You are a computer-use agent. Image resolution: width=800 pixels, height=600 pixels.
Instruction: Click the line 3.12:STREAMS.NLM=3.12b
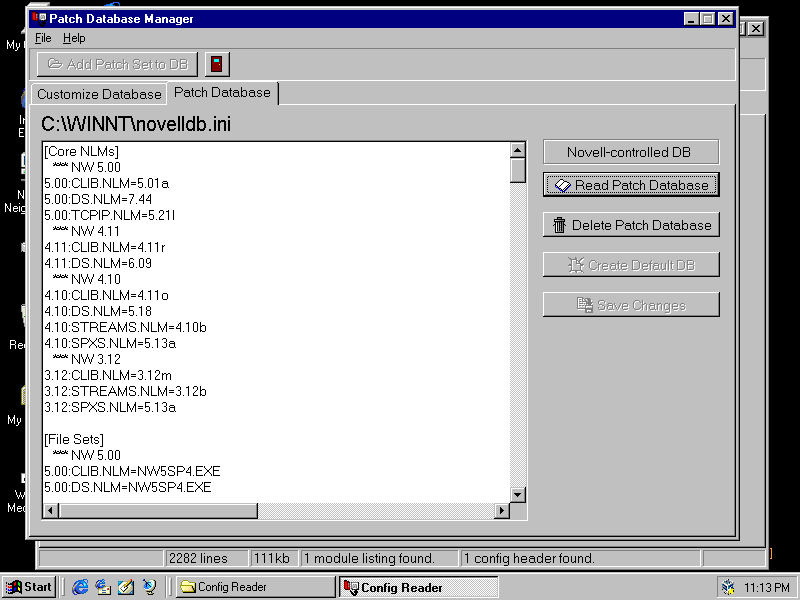click(x=126, y=391)
